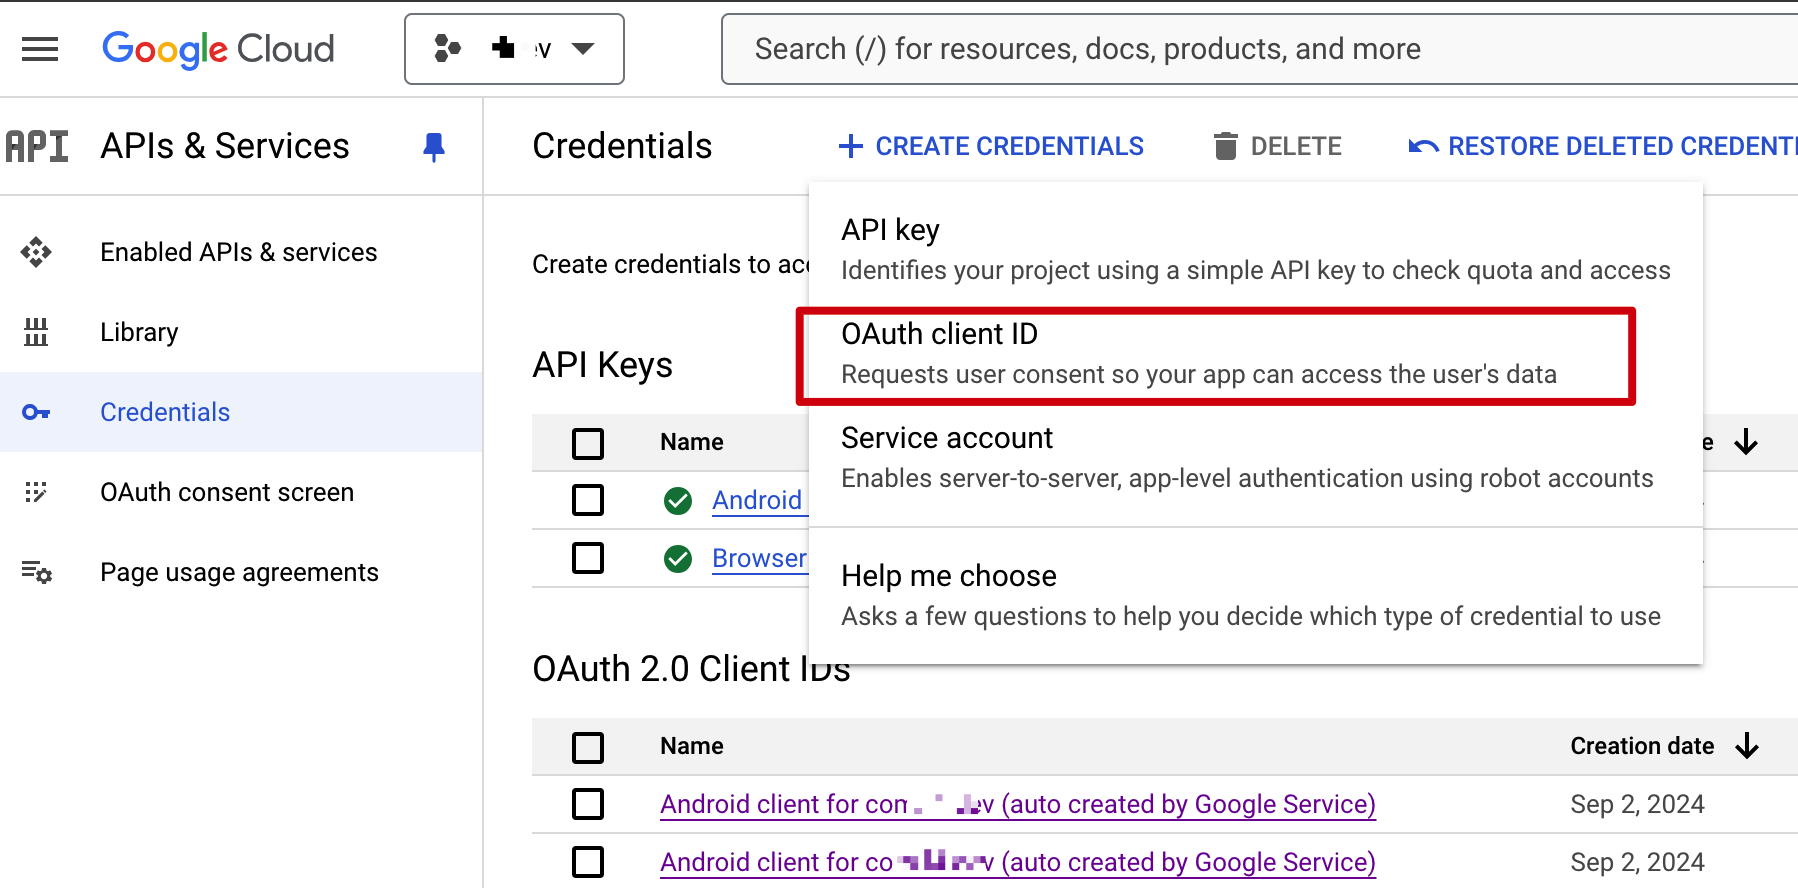Click the plus icon for Create Credentials

point(851,146)
